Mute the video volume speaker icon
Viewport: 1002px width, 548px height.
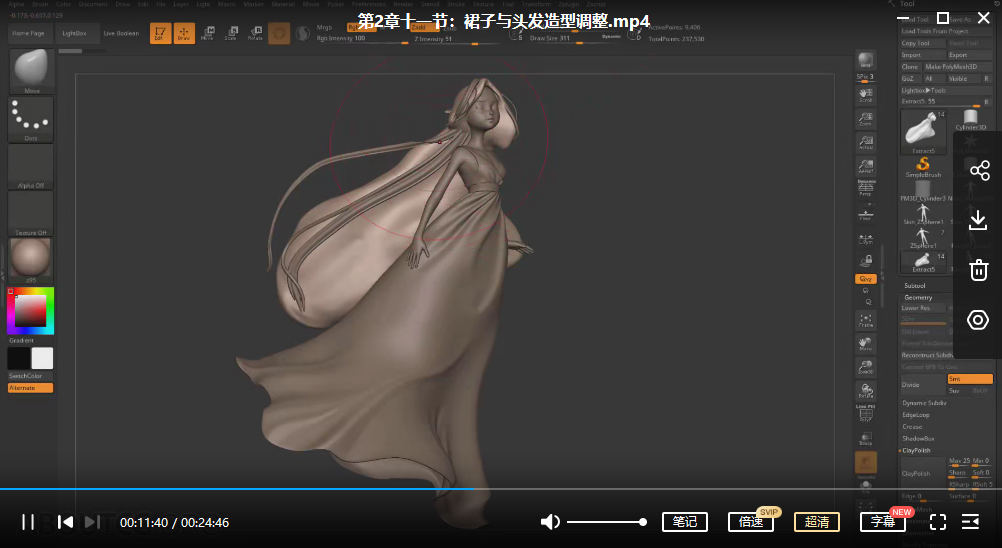tap(550, 522)
